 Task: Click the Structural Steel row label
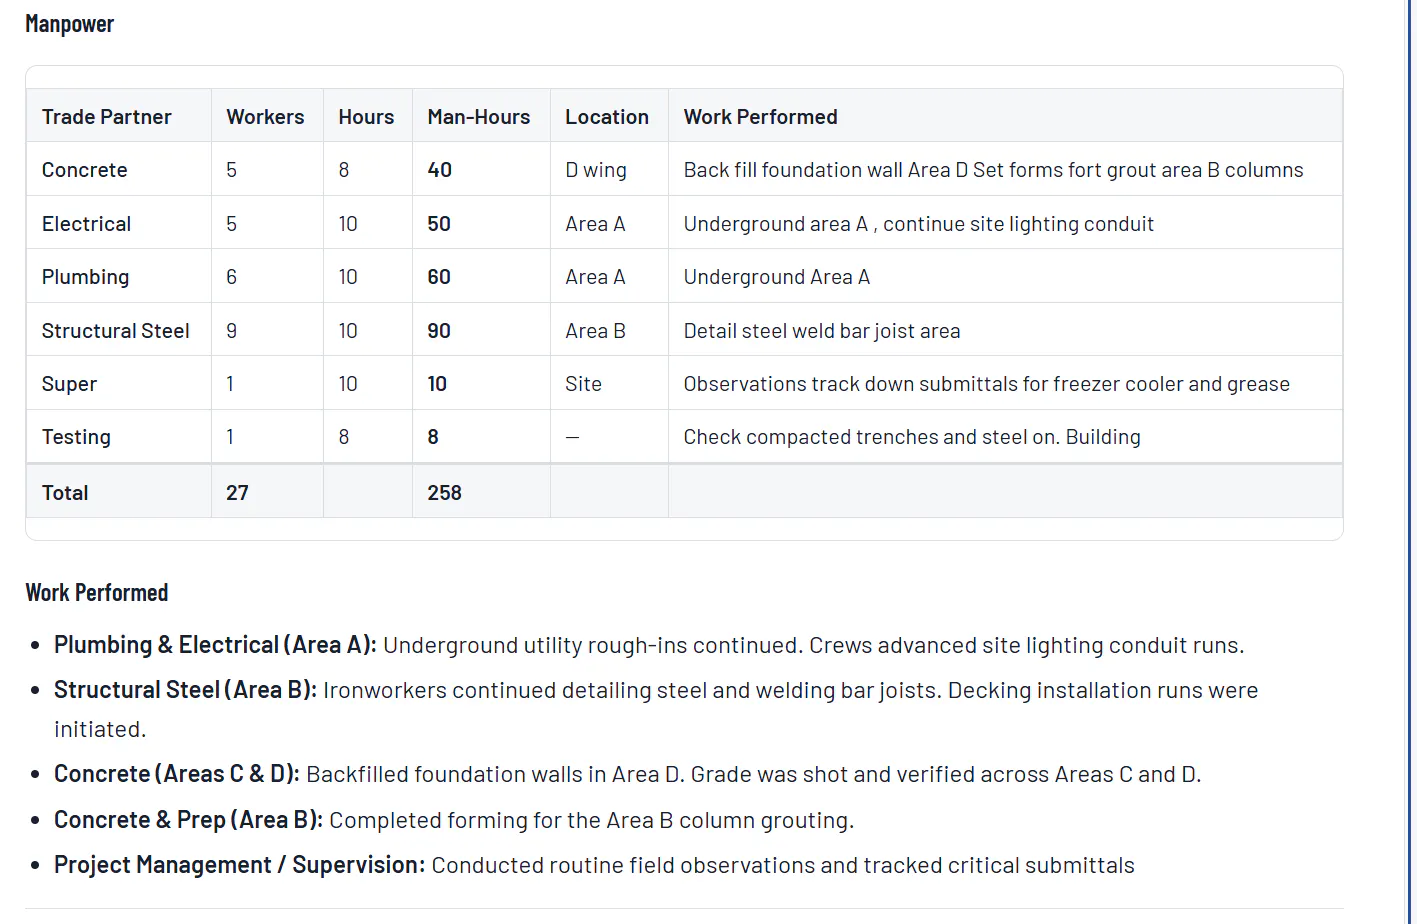[x=115, y=331]
